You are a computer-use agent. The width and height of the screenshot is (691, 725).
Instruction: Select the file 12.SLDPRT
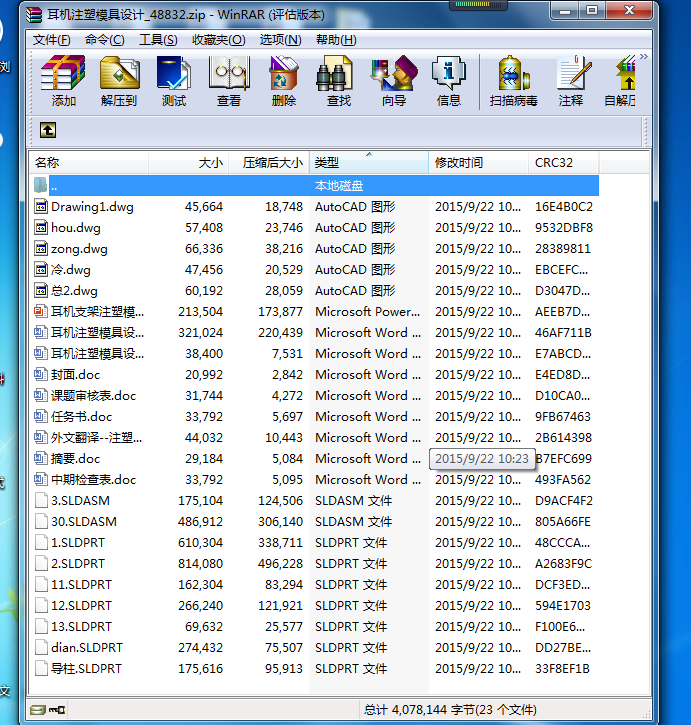[x=81, y=606]
